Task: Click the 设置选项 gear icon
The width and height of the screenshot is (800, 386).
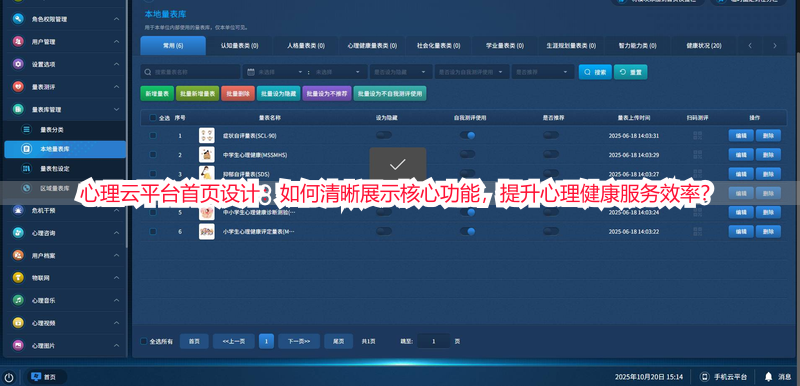Action: pyautogui.click(x=18, y=64)
